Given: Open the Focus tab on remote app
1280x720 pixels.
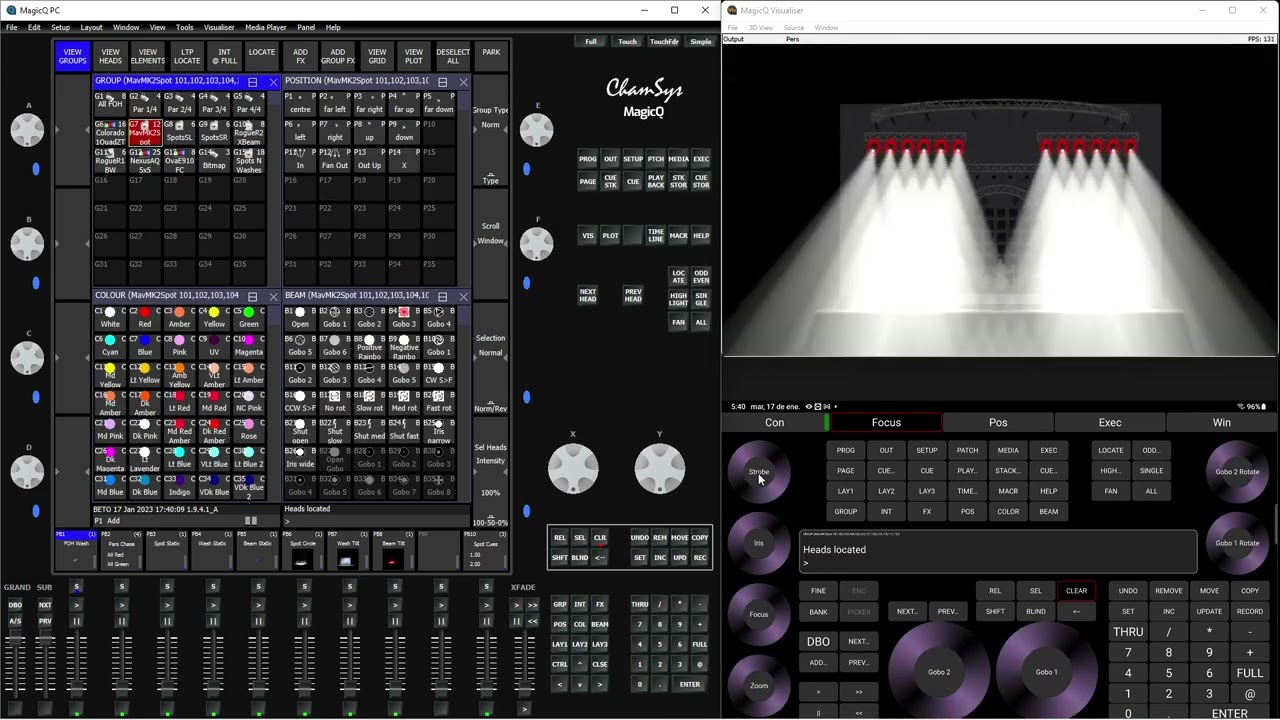Looking at the screenshot, I should 886,423.
